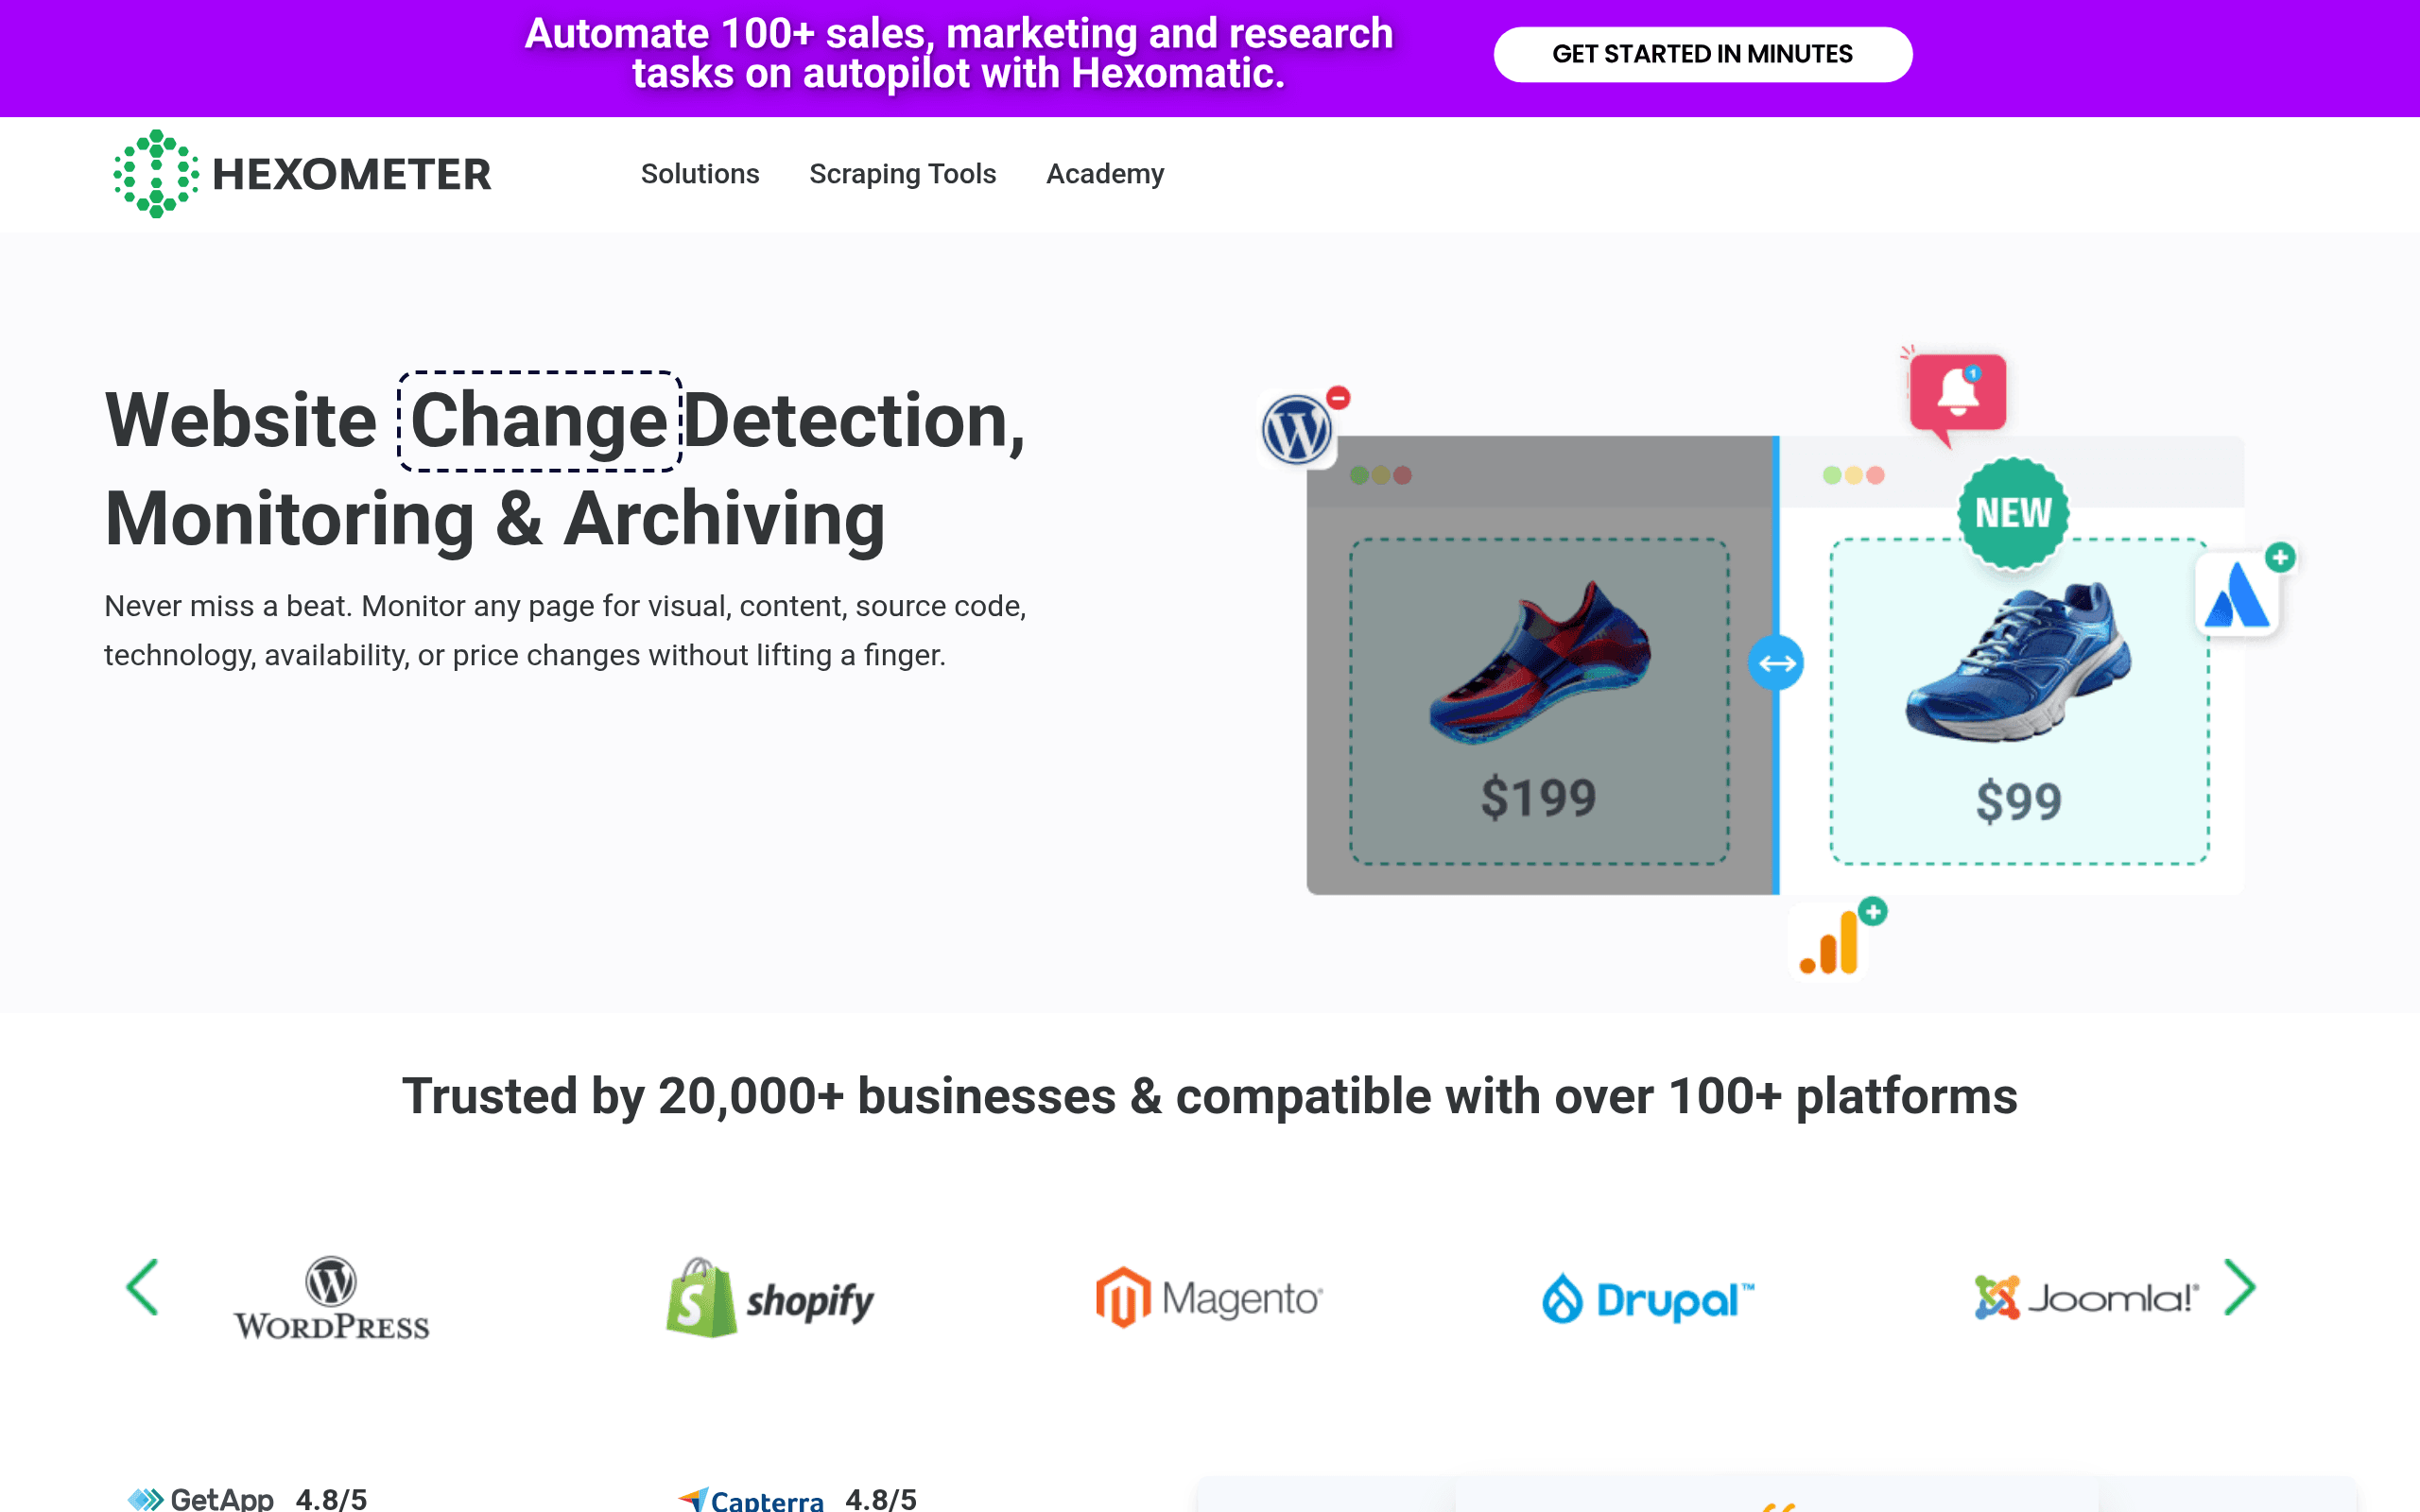This screenshot has width=2420, height=1512.
Task: Click the red notification bell icon
Action: [x=1956, y=394]
